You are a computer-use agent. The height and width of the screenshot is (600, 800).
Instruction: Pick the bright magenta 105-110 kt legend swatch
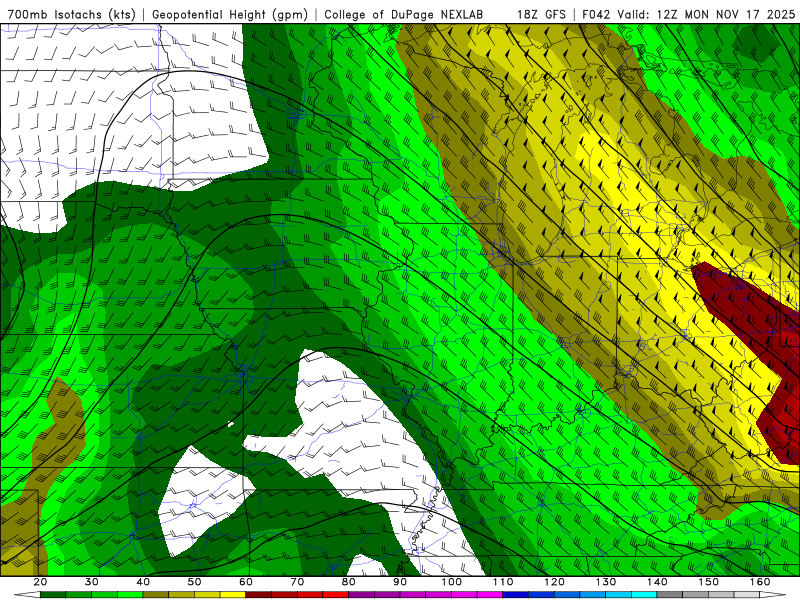pyautogui.click(x=490, y=595)
